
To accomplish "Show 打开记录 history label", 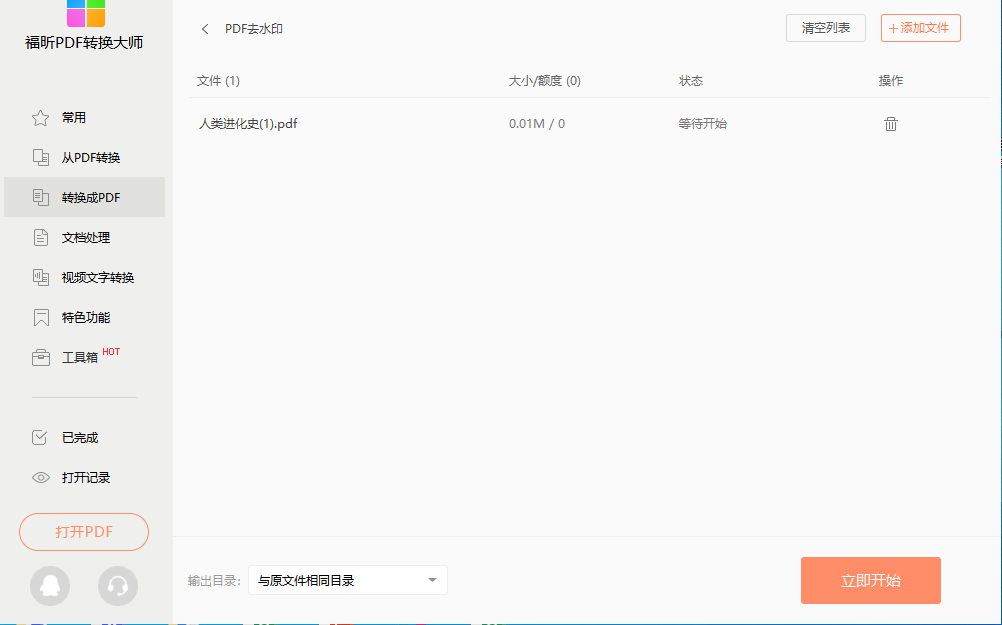I will tap(86, 477).
